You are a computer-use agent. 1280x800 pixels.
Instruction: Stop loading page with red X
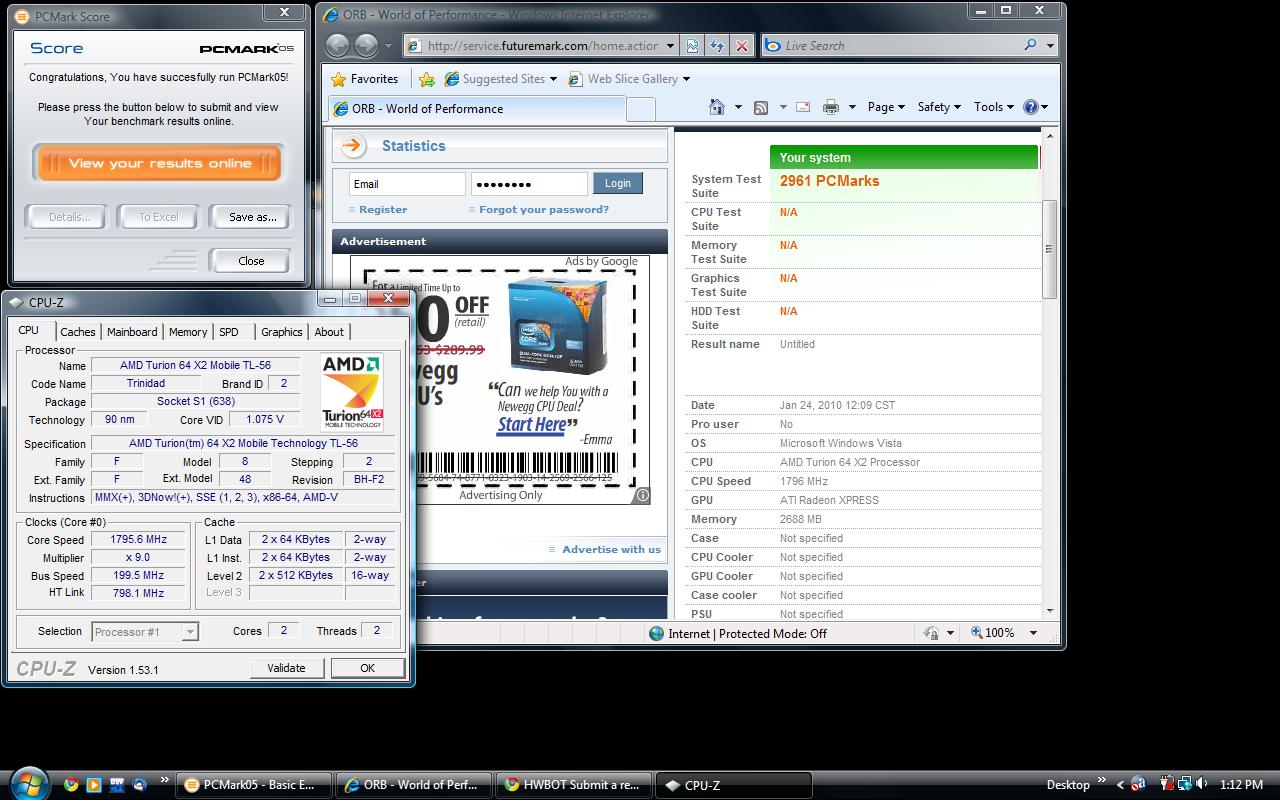(741, 45)
